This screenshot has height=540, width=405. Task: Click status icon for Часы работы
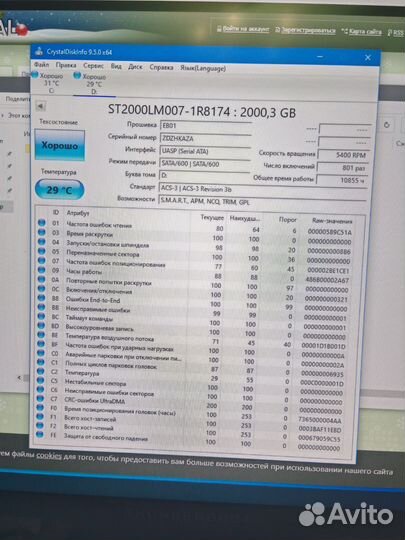(42, 270)
